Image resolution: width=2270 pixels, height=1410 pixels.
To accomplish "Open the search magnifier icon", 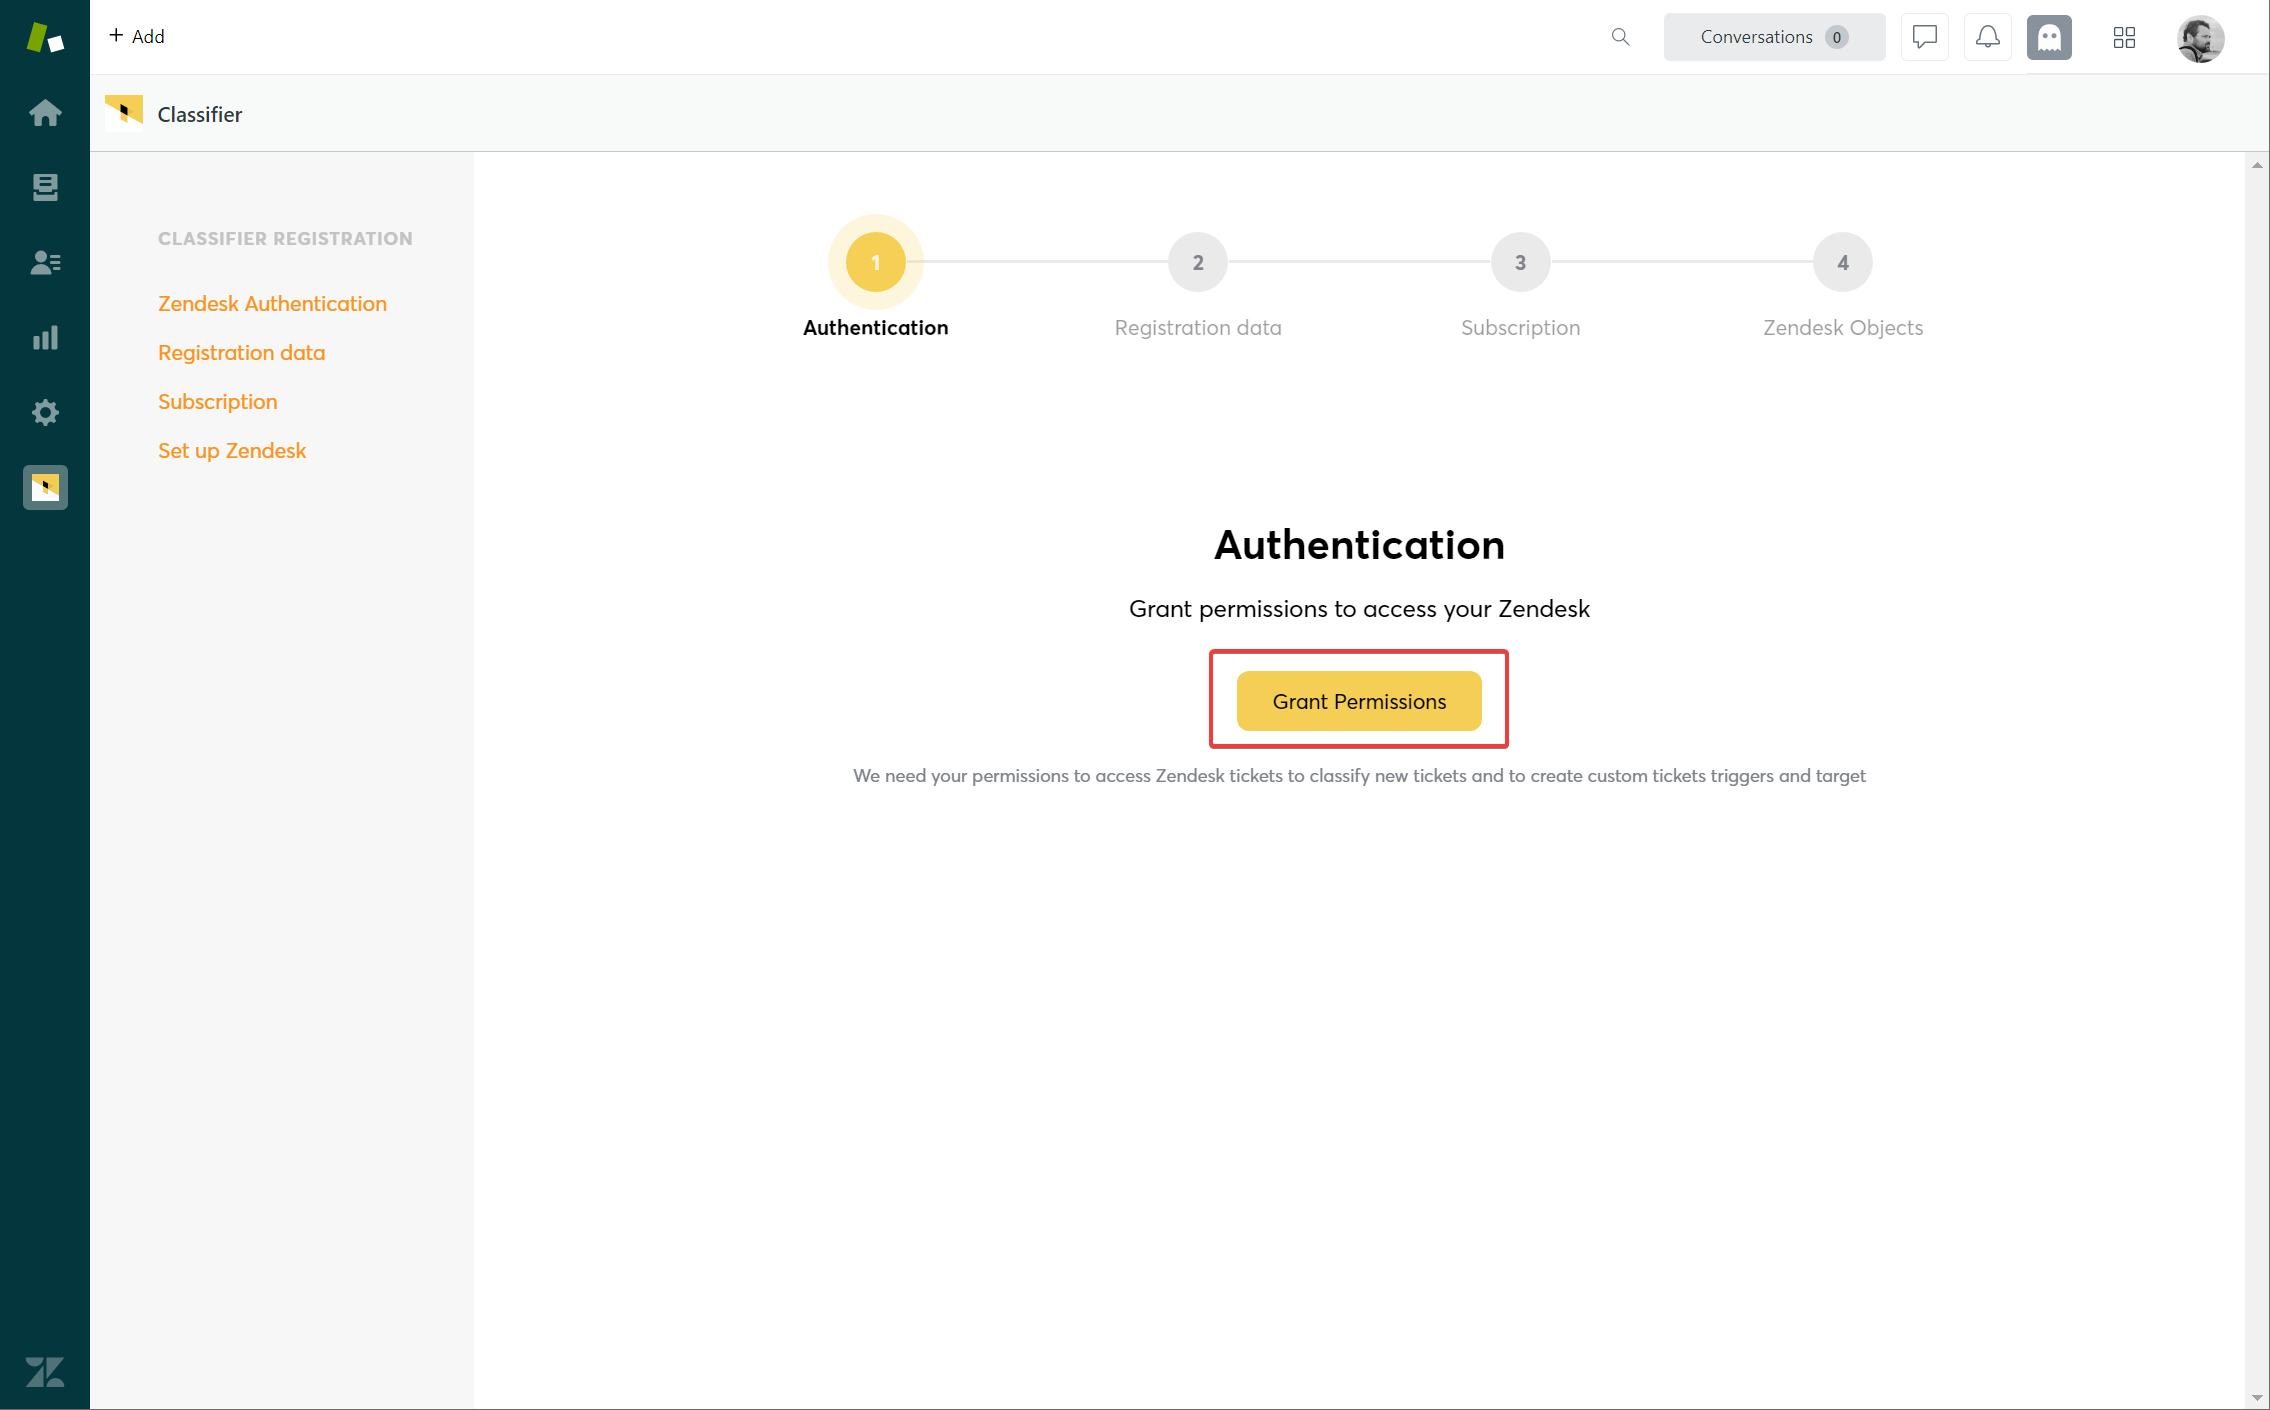I will click(1620, 36).
